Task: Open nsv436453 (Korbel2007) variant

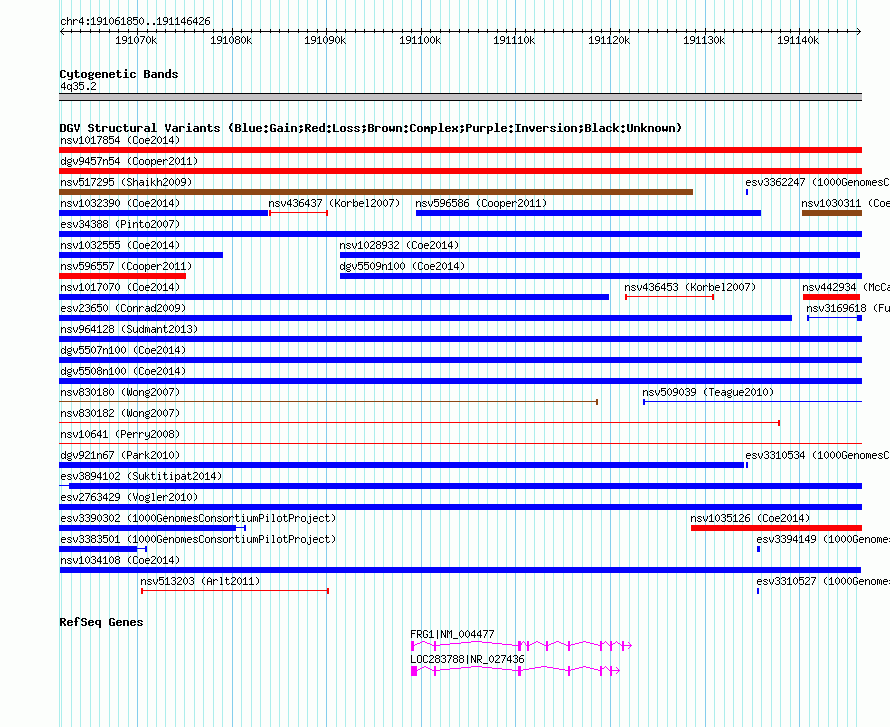Action: point(669,297)
